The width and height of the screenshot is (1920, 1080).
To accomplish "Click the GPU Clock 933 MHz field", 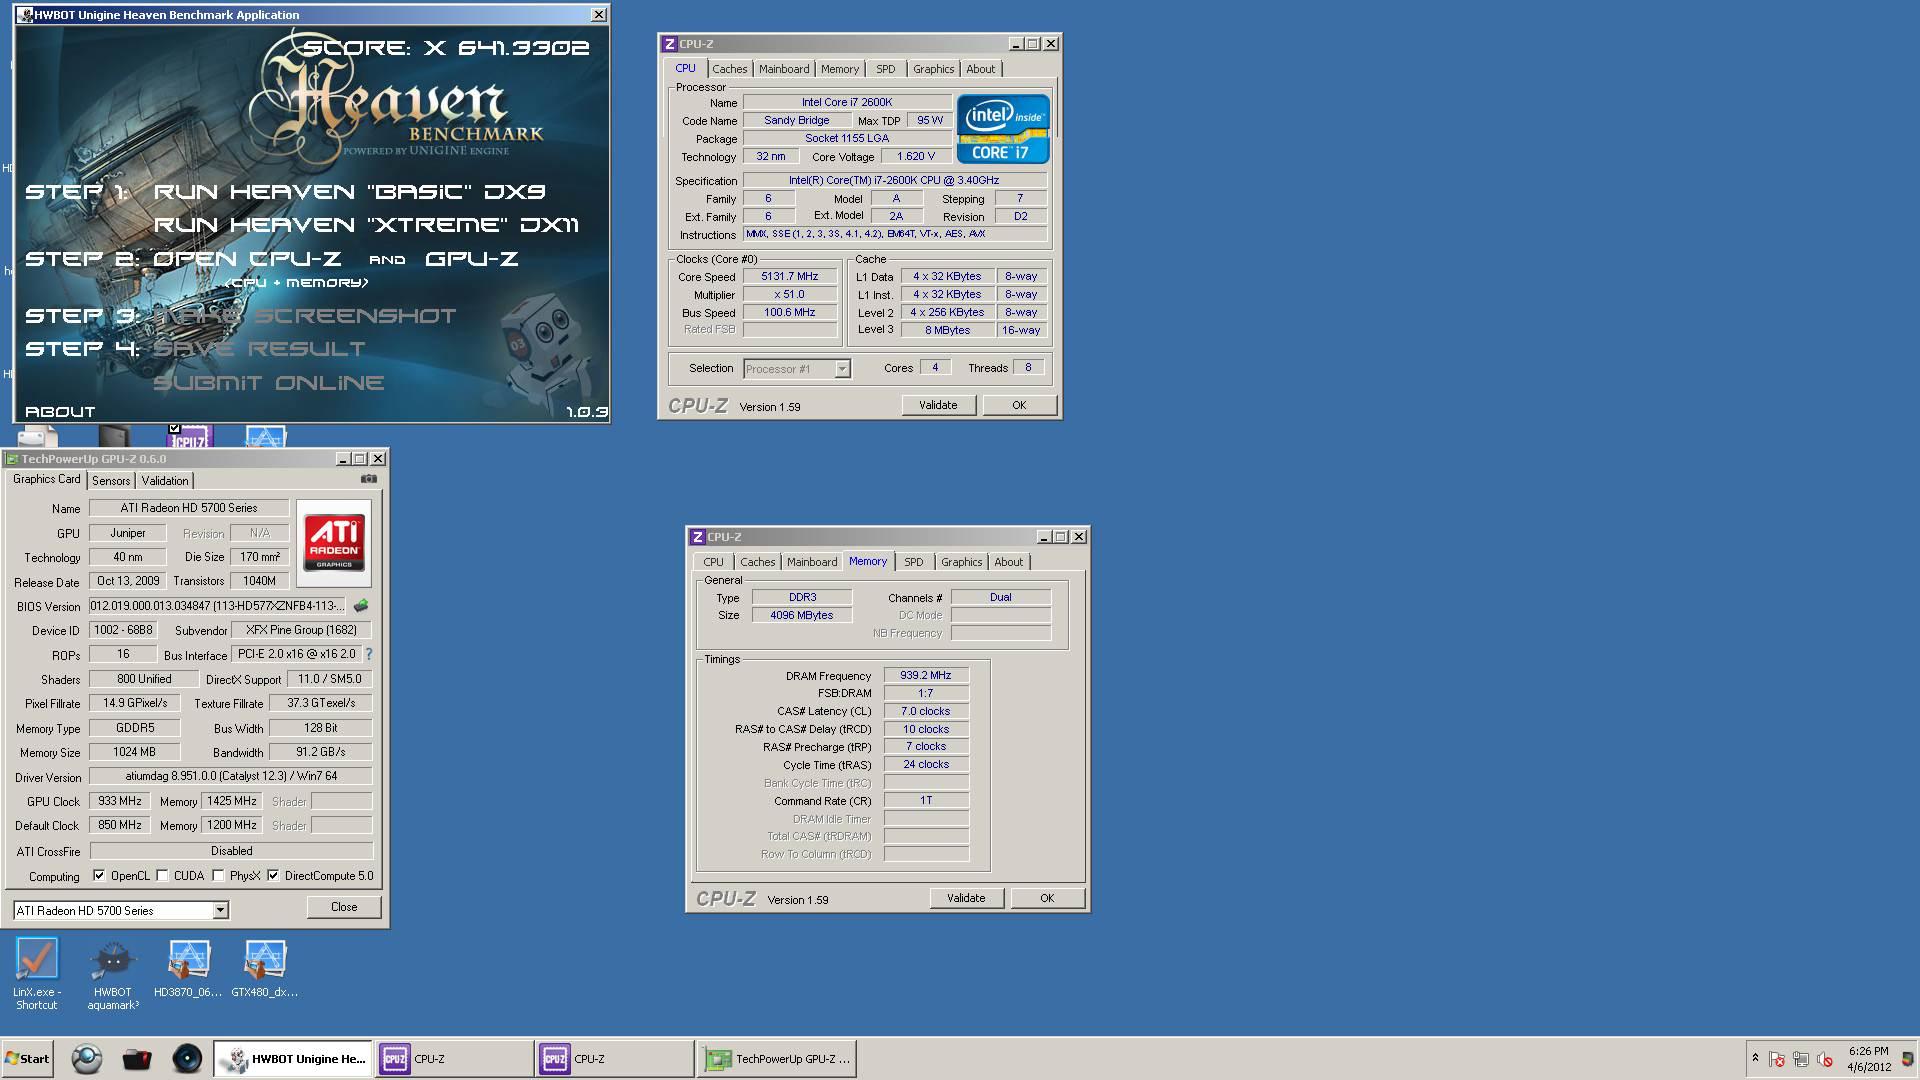I will [120, 801].
